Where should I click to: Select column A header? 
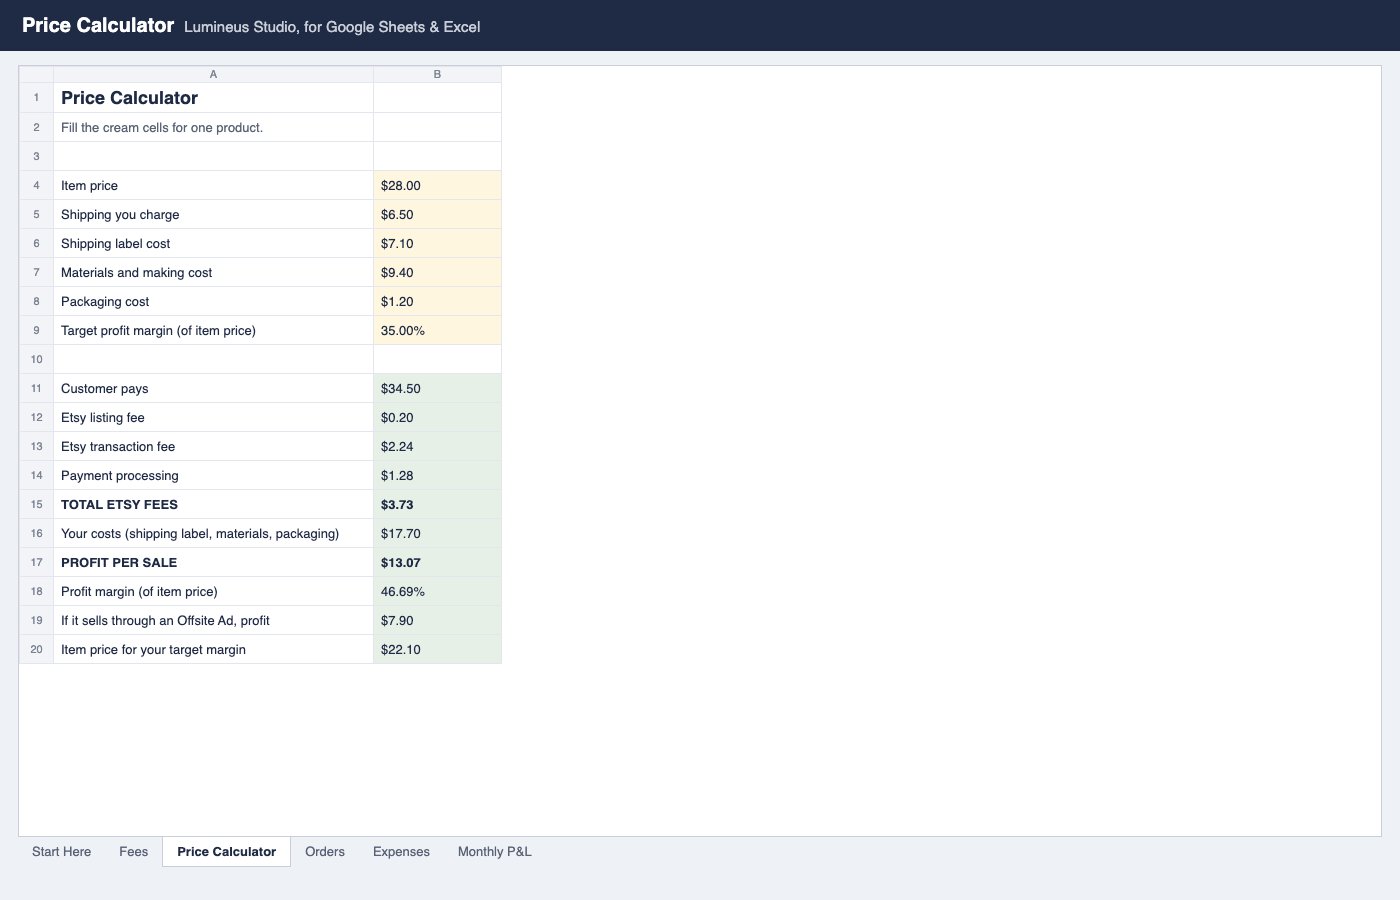(213, 74)
